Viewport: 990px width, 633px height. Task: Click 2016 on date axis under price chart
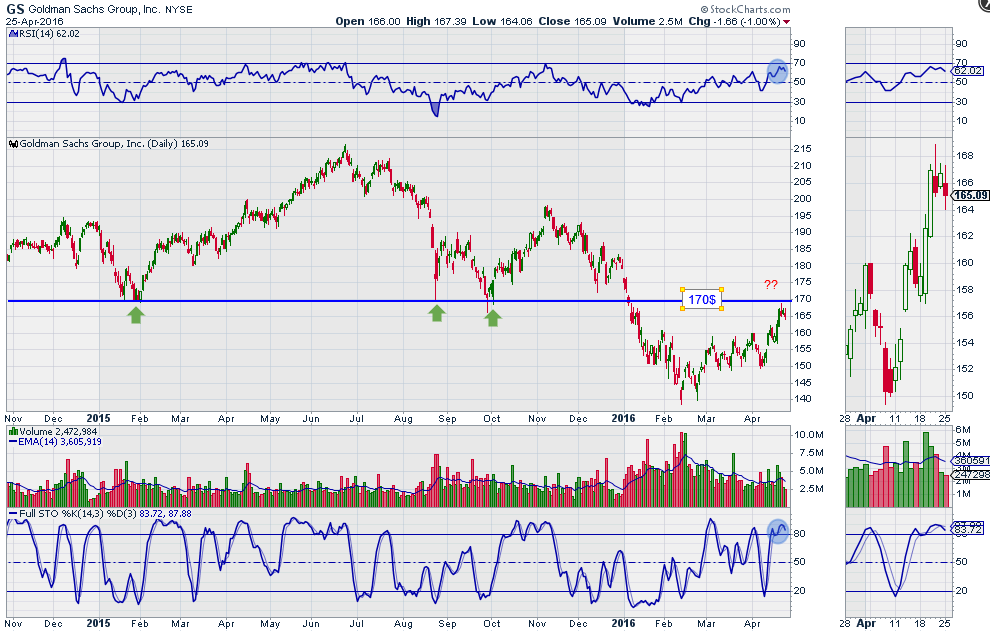pyautogui.click(x=623, y=418)
